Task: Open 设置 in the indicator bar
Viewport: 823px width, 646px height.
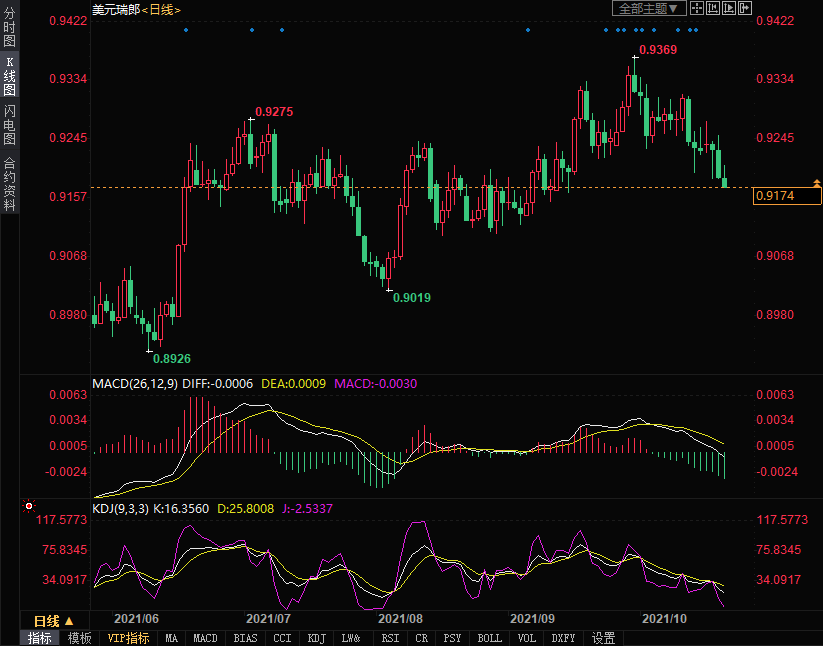Action: pos(603,638)
